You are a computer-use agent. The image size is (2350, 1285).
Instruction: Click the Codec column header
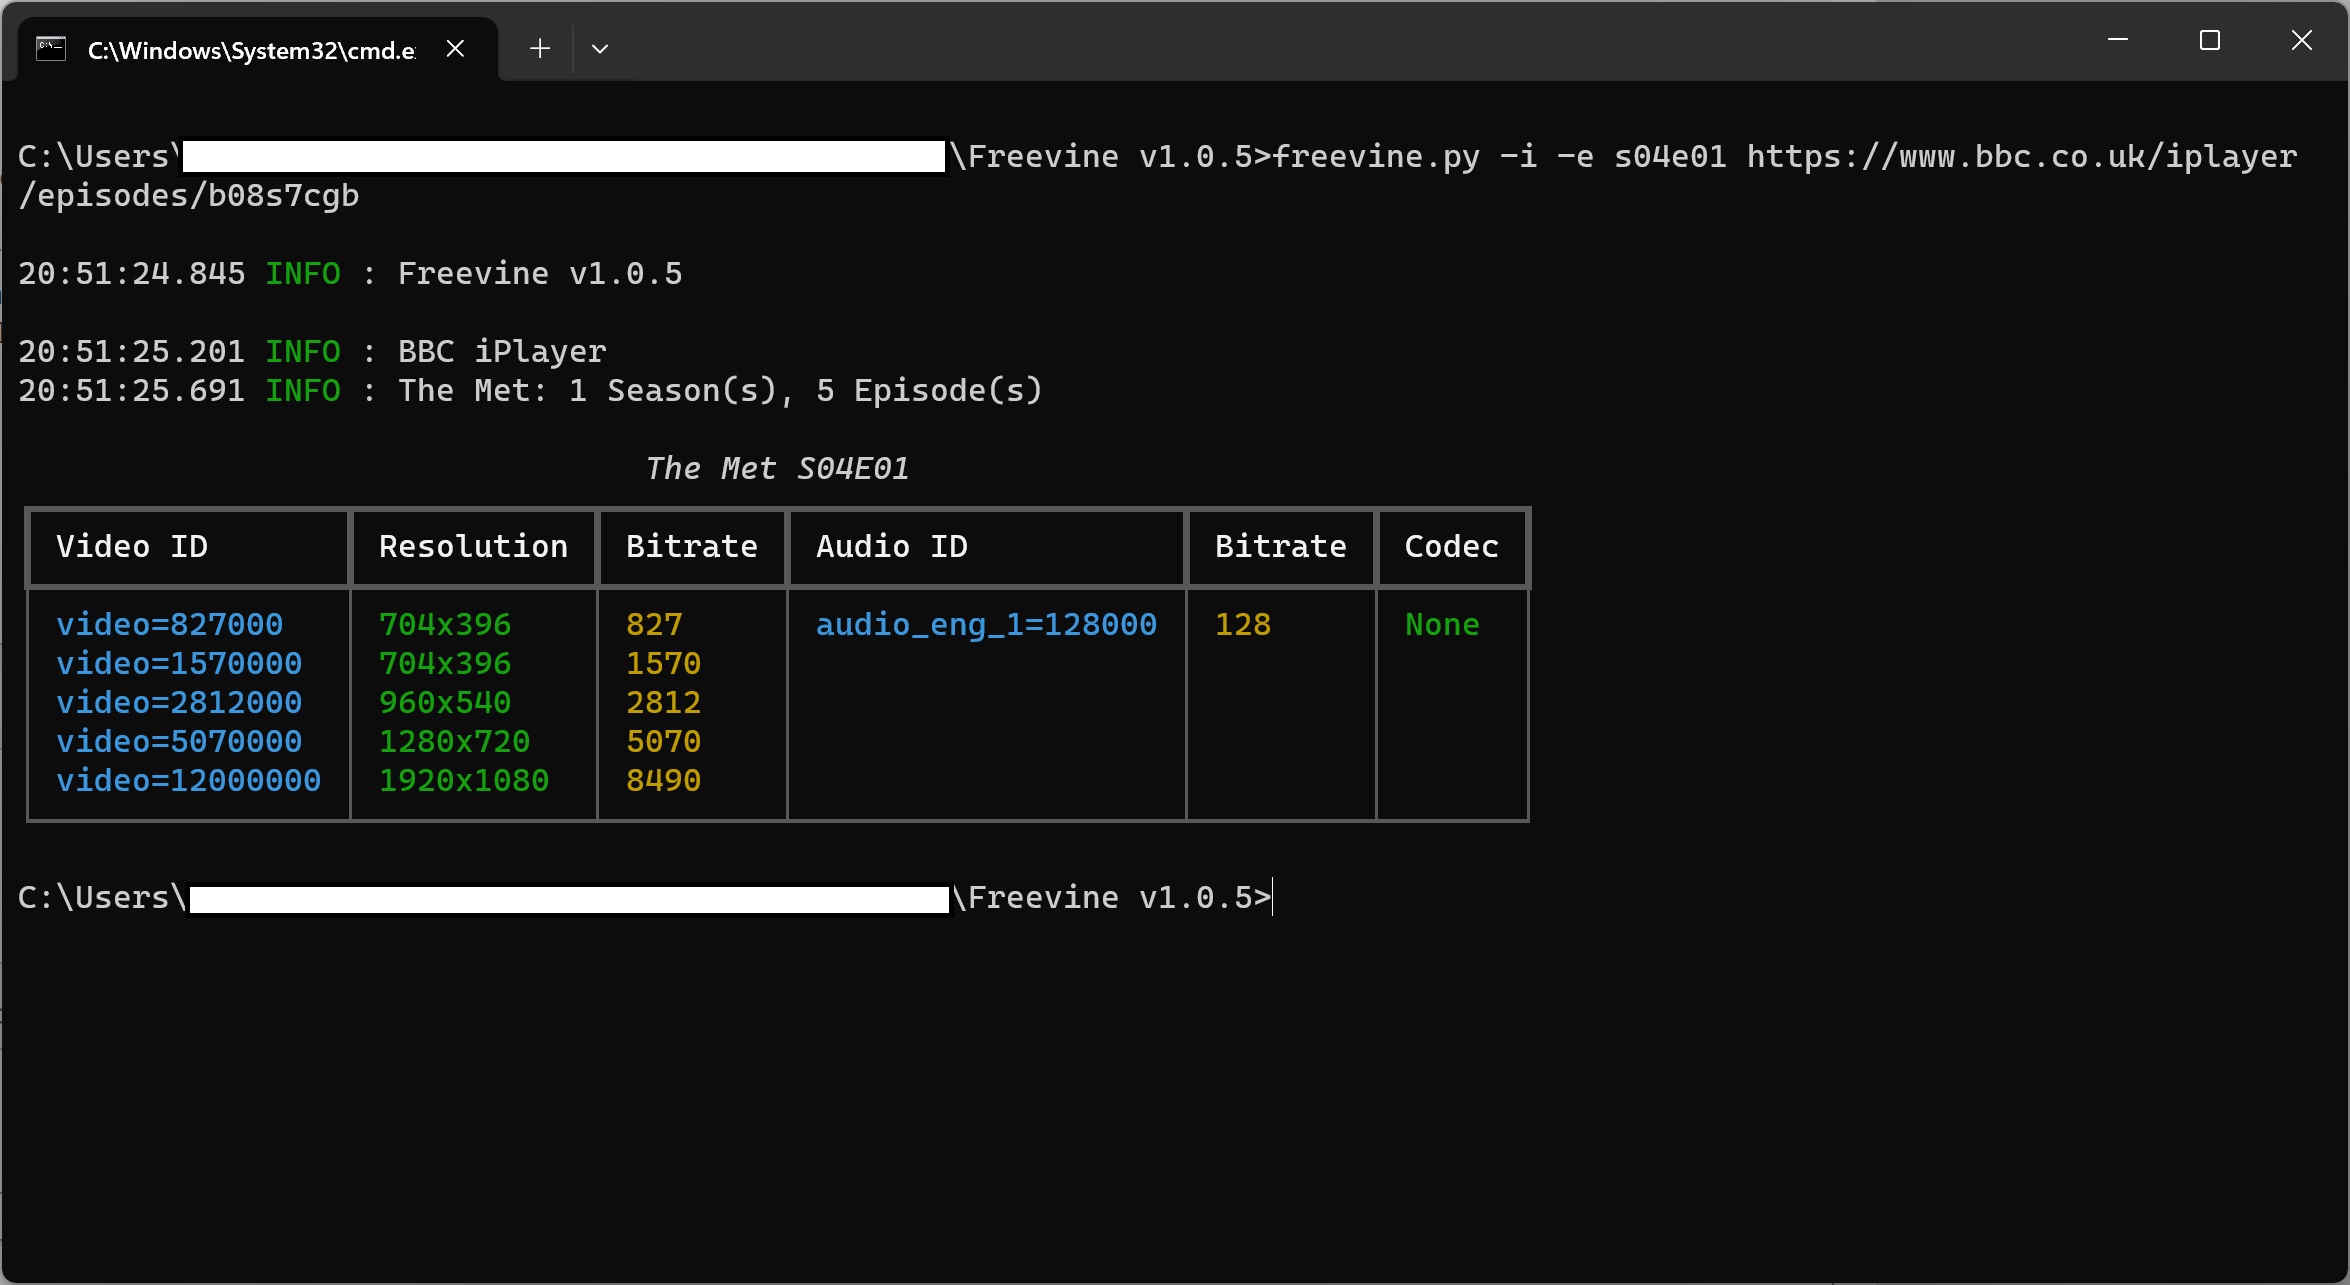pyautogui.click(x=1451, y=546)
